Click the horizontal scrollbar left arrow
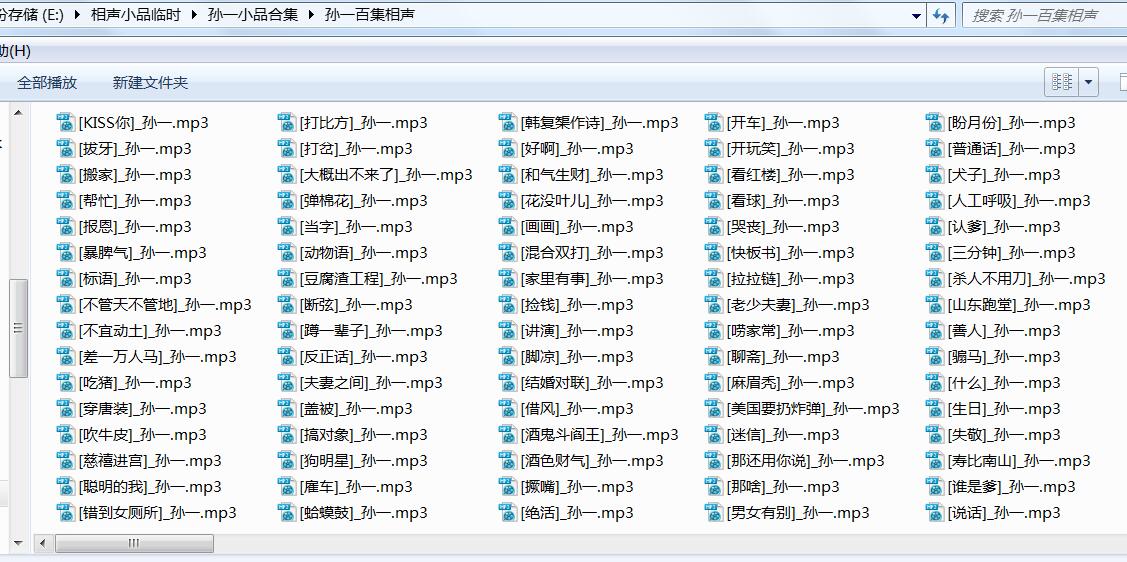 tap(43, 543)
